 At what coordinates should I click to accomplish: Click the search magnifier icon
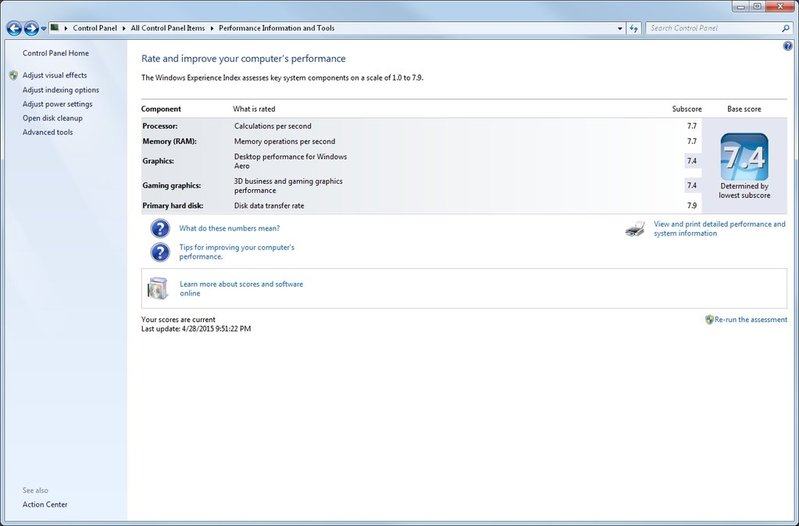click(x=785, y=29)
